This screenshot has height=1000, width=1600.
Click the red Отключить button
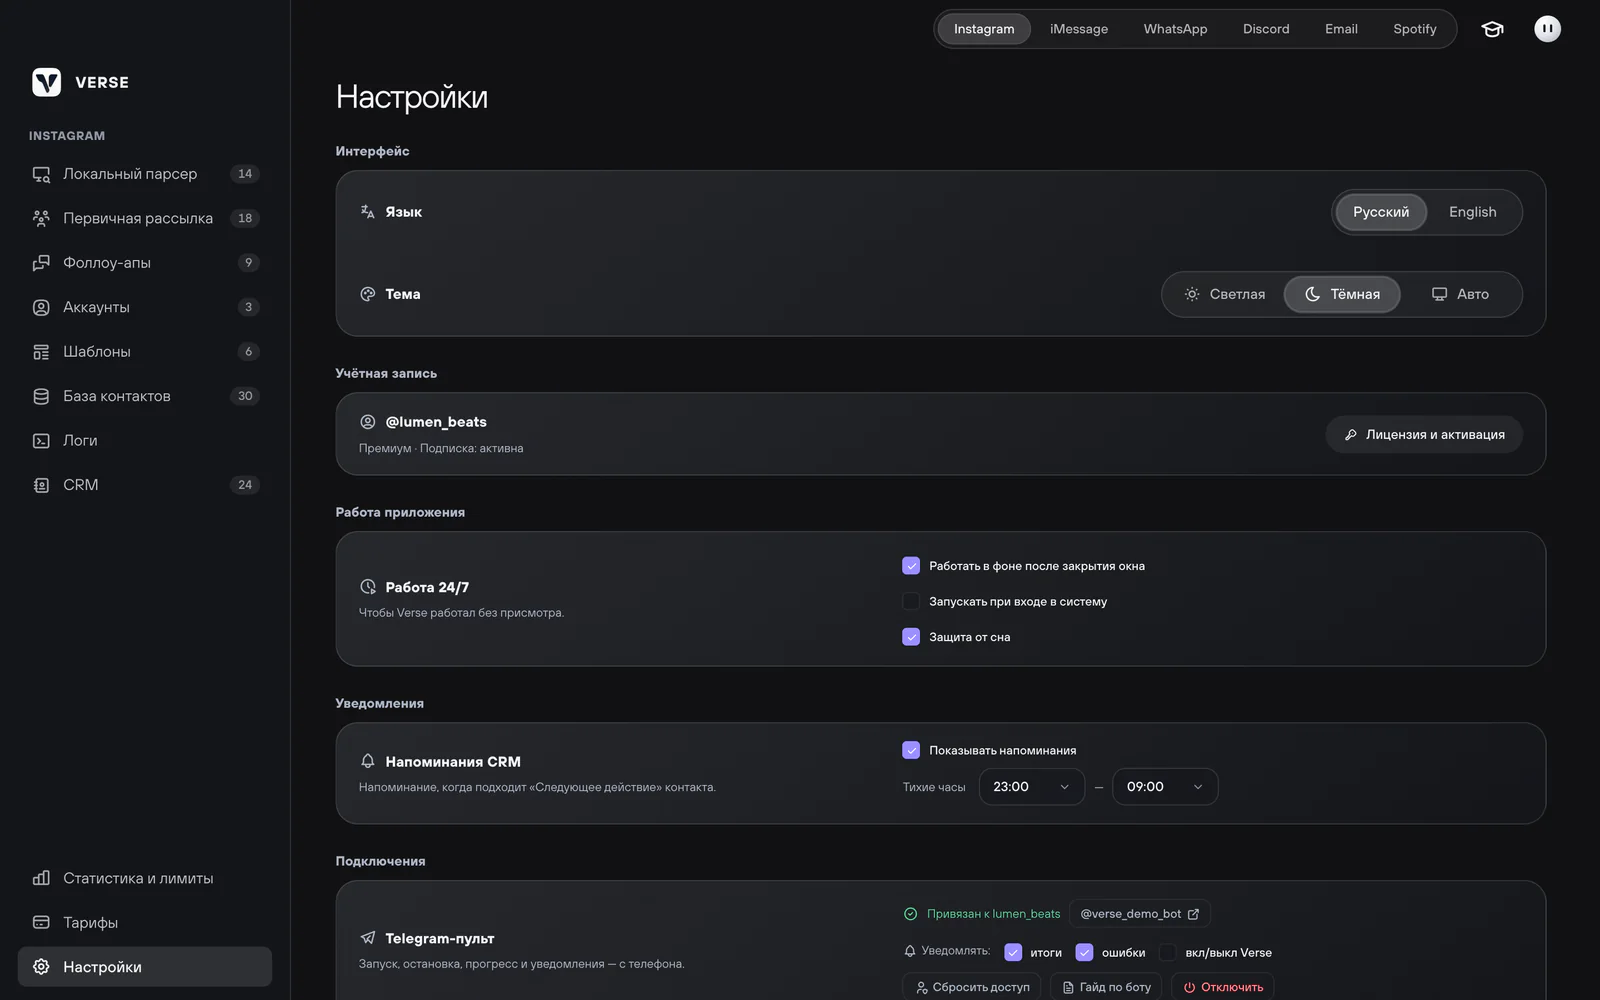point(1223,987)
